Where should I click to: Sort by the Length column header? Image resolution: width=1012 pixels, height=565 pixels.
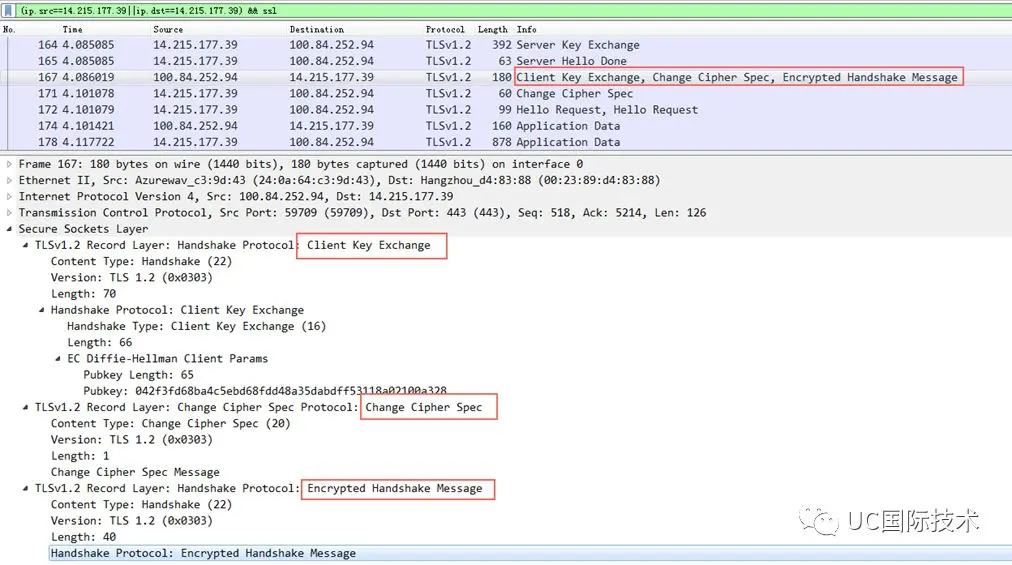point(492,30)
